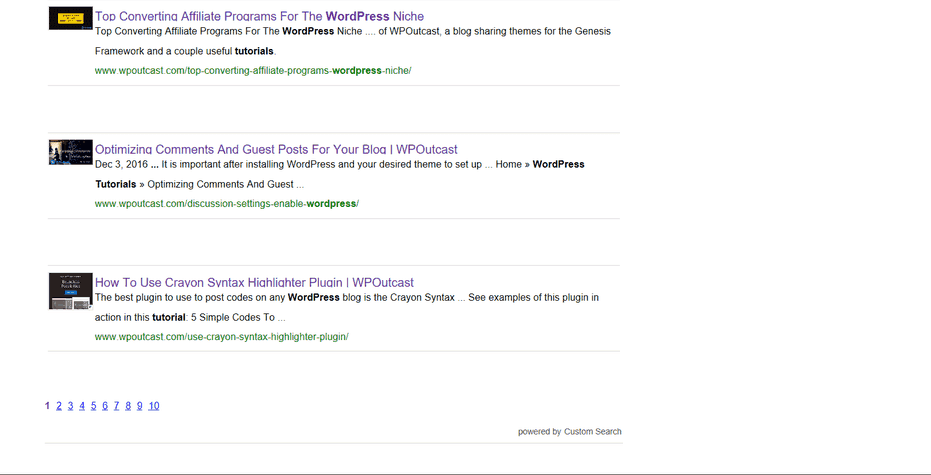Click thumbnail for Optimizing Comments result
The image size is (931, 475).
(x=71, y=152)
